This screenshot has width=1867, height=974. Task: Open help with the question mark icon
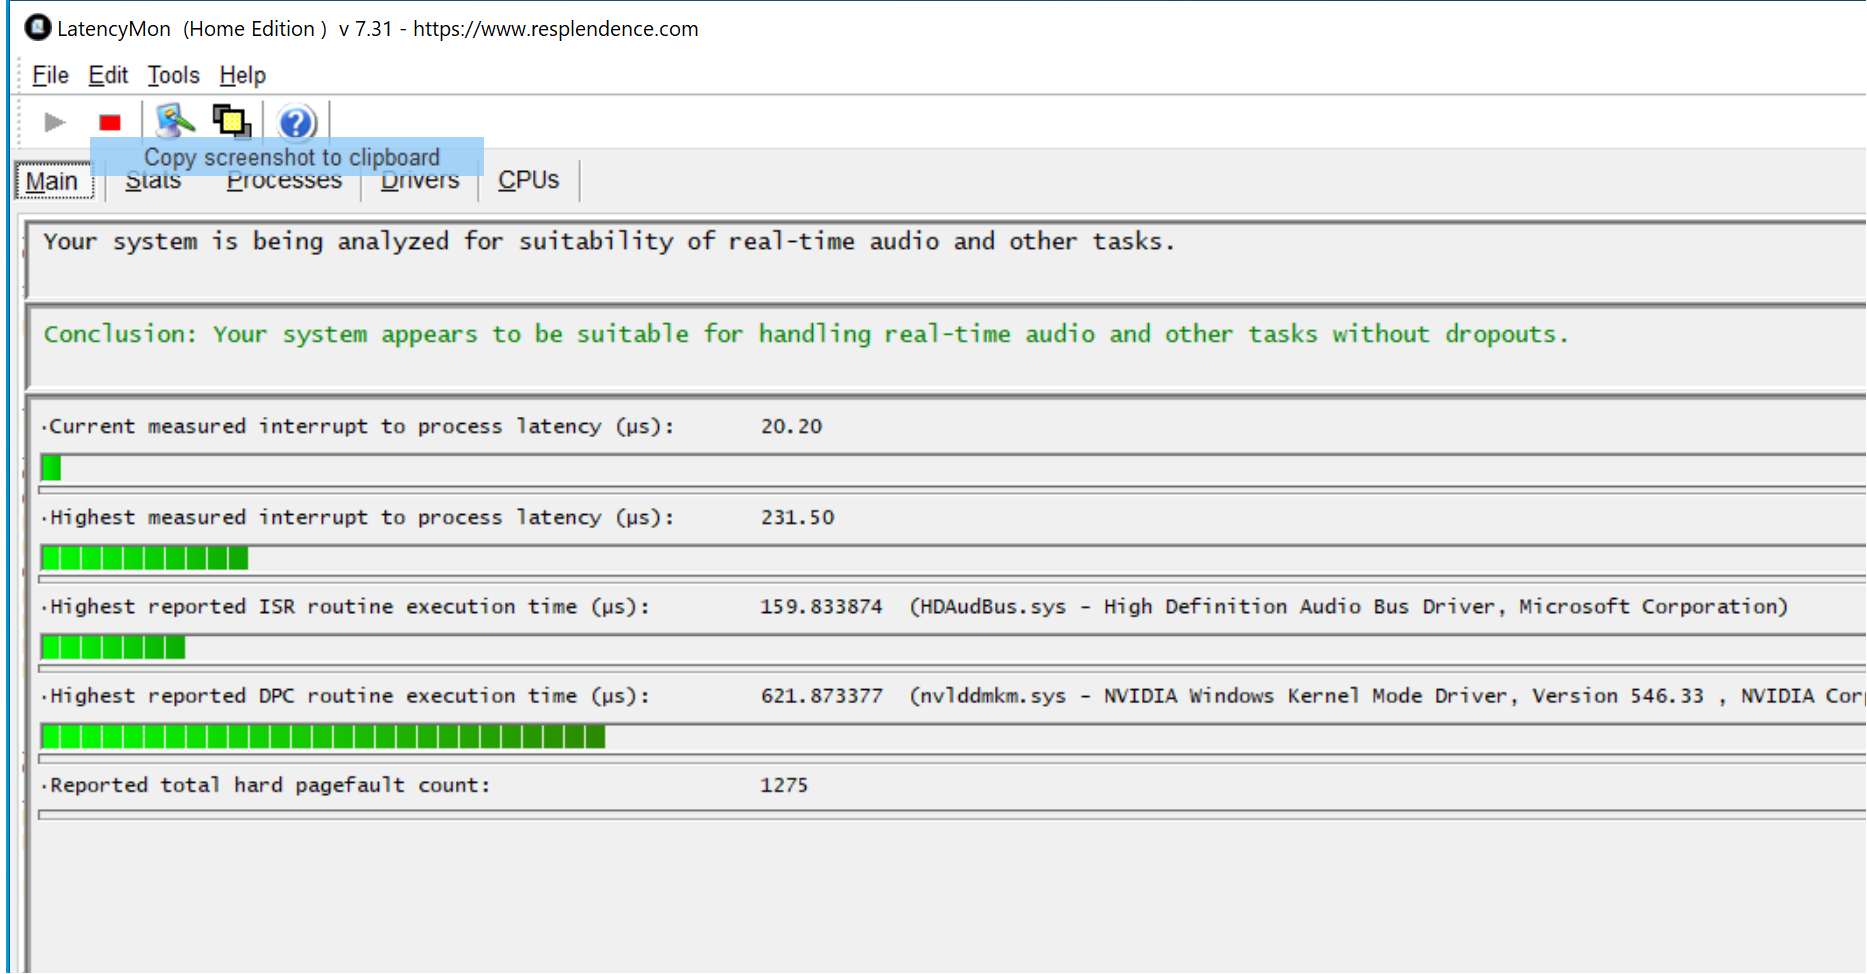click(x=297, y=123)
